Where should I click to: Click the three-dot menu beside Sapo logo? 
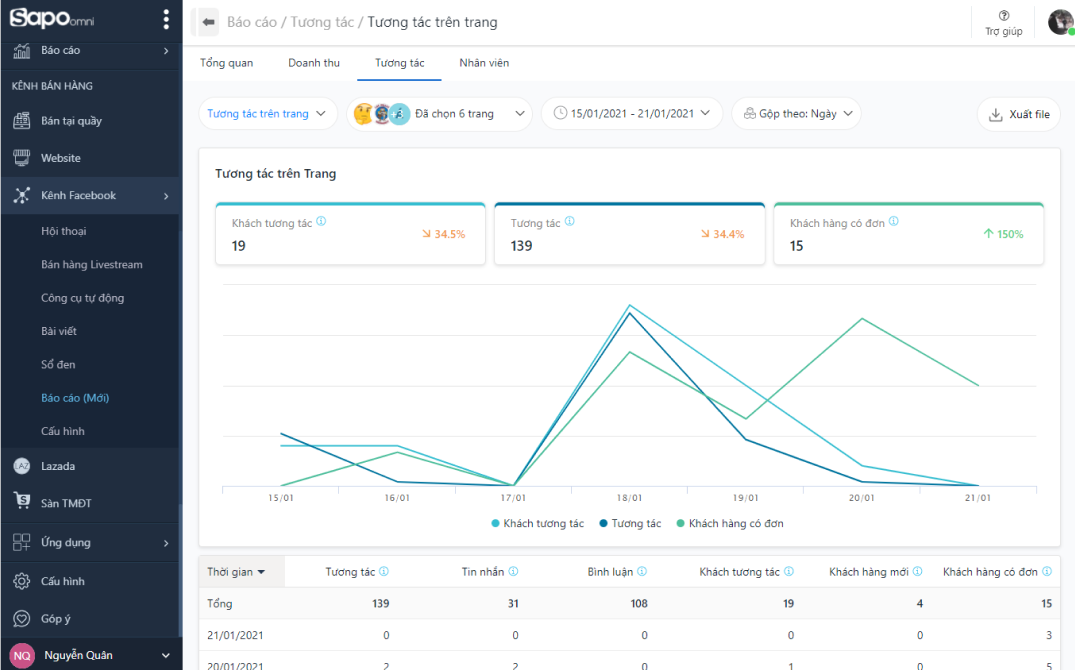pyautogui.click(x=166, y=20)
